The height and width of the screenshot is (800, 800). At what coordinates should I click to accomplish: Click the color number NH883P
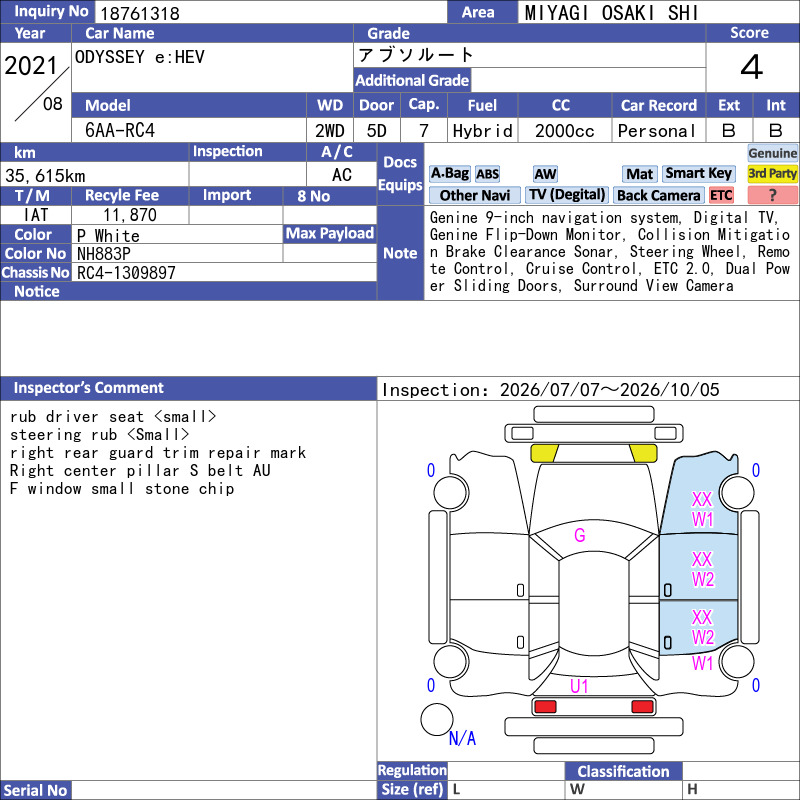104,254
